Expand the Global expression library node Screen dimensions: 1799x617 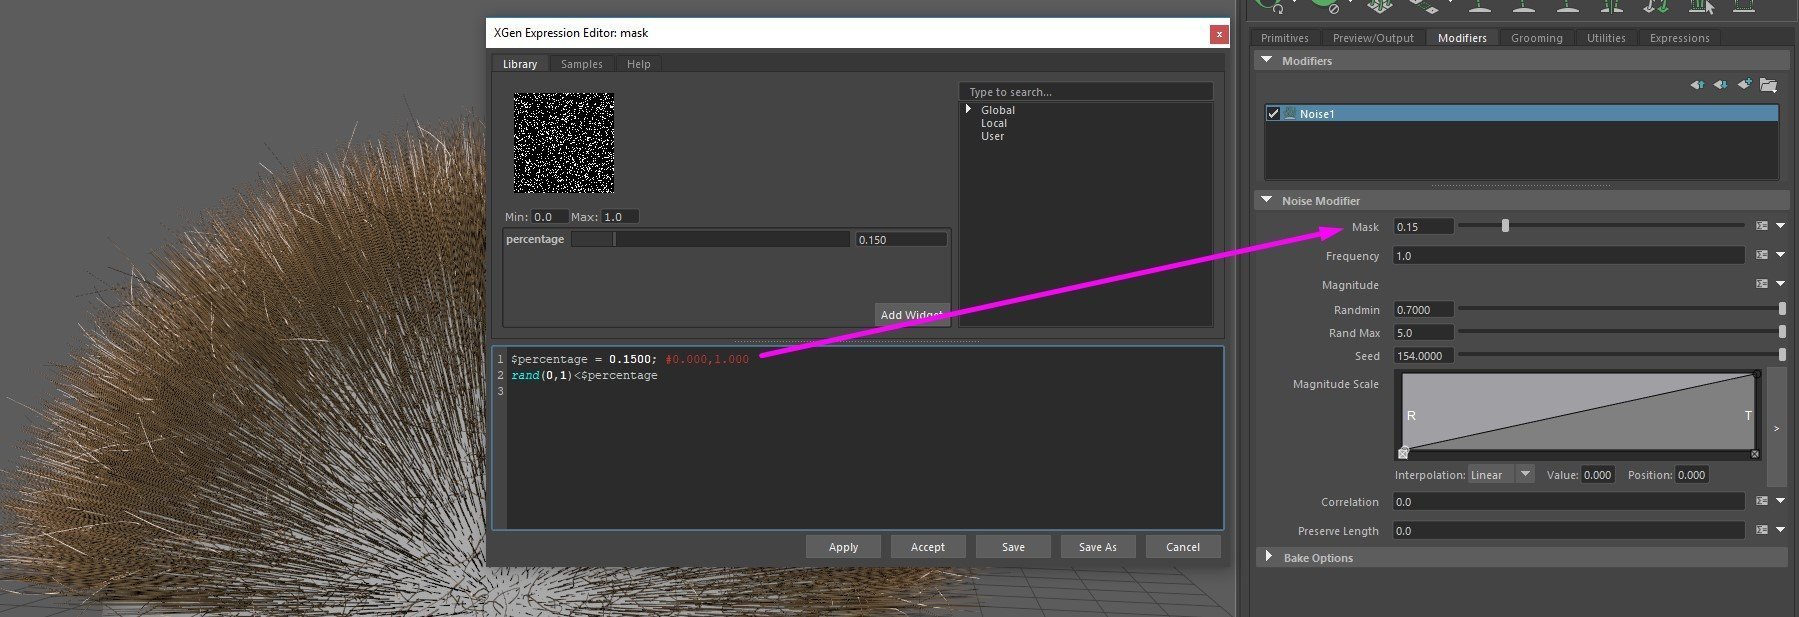click(968, 109)
